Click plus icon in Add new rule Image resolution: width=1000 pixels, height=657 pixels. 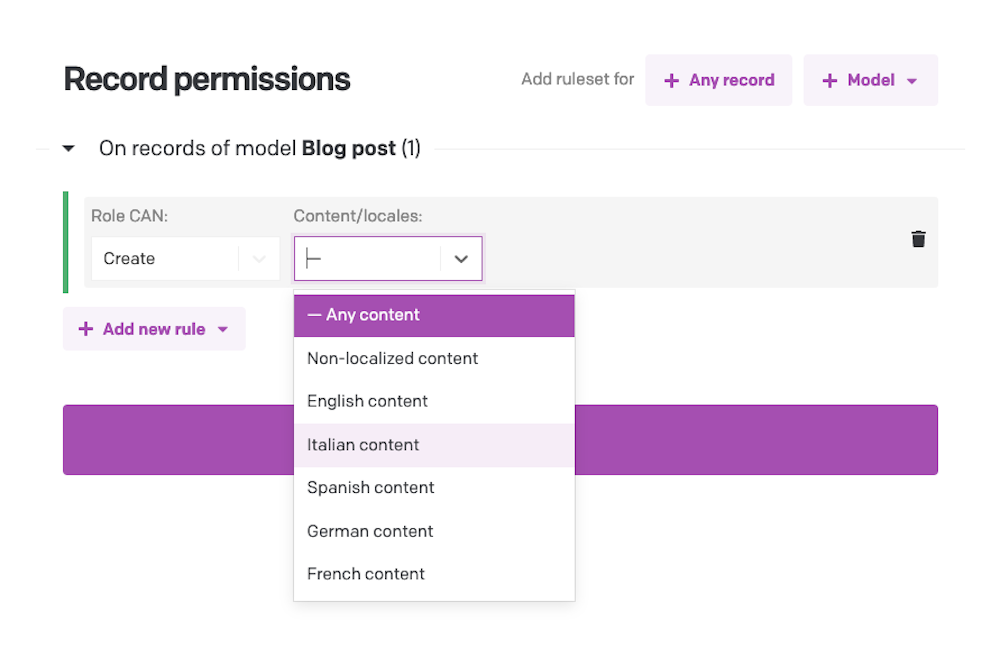tap(85, 329)
